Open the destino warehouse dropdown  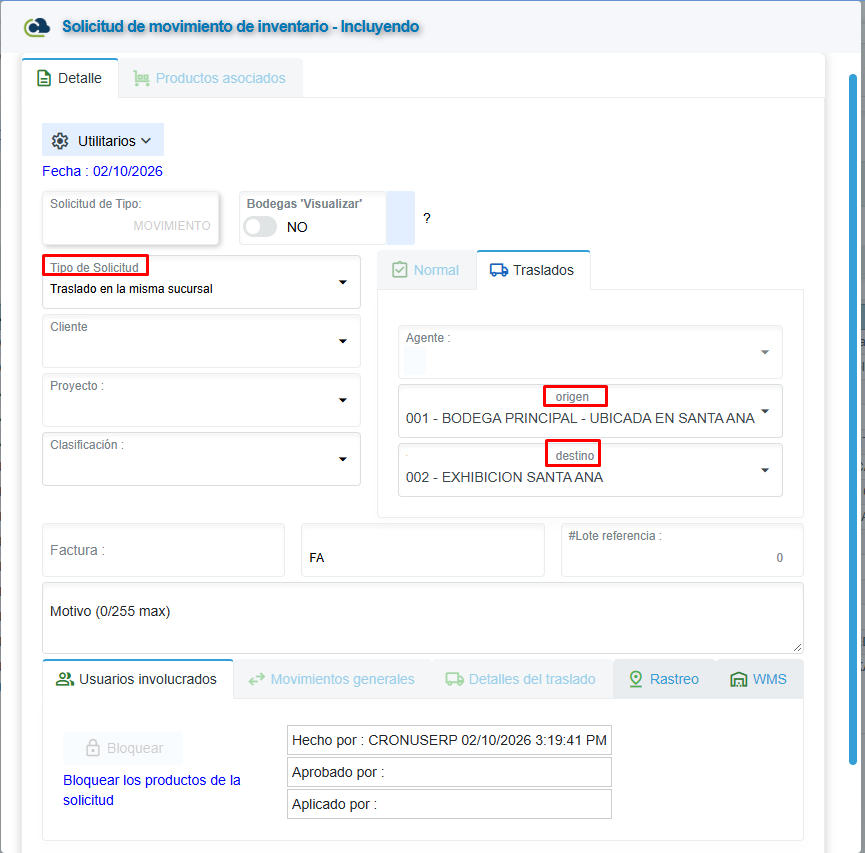coord(765,471)
